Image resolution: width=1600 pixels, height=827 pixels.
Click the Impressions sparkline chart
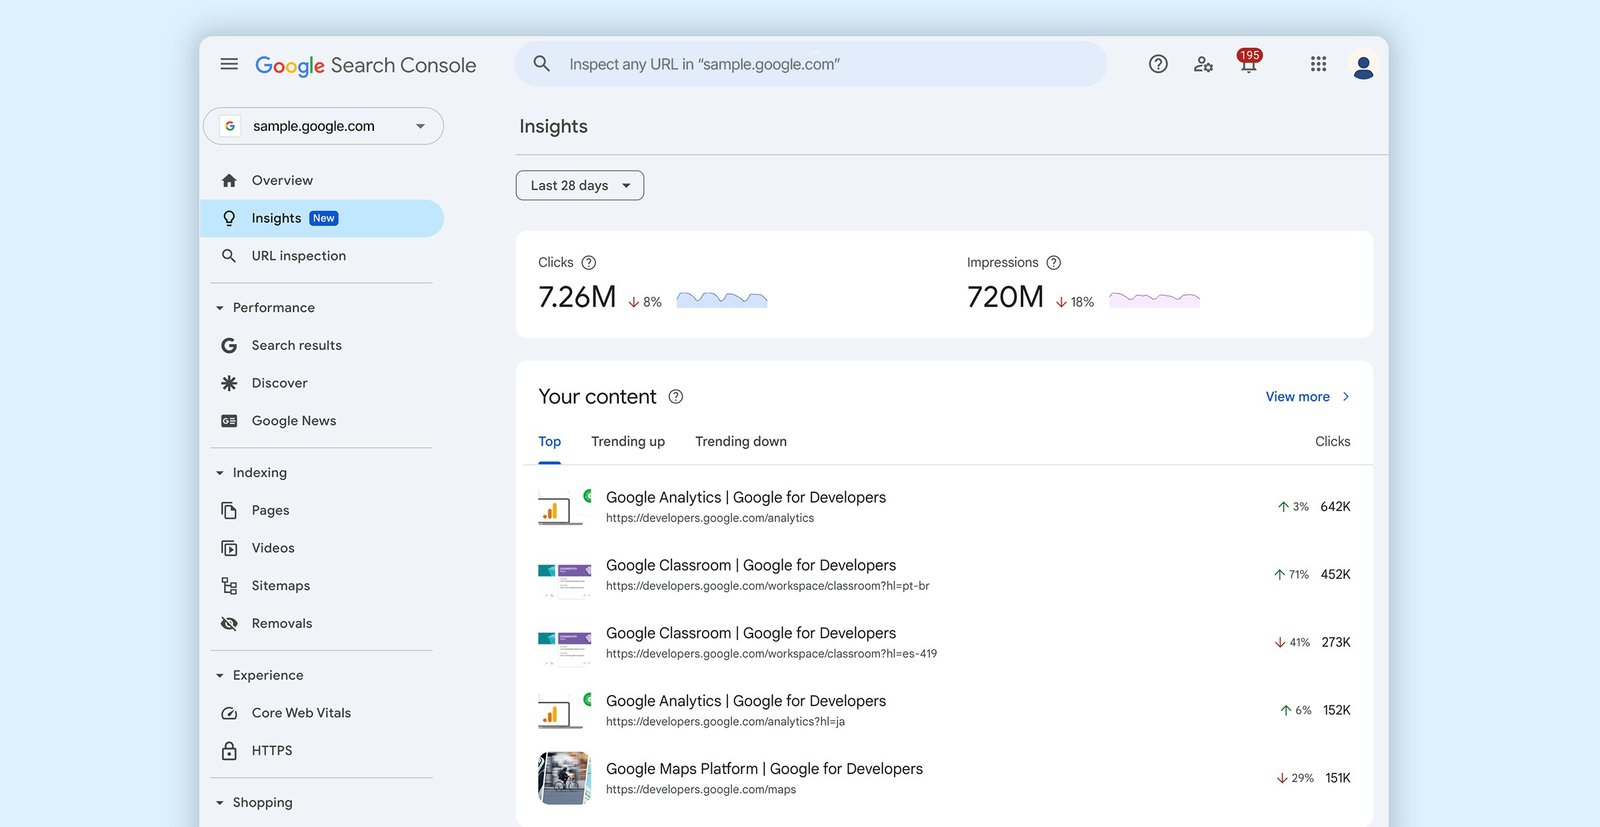point(1154,299)
